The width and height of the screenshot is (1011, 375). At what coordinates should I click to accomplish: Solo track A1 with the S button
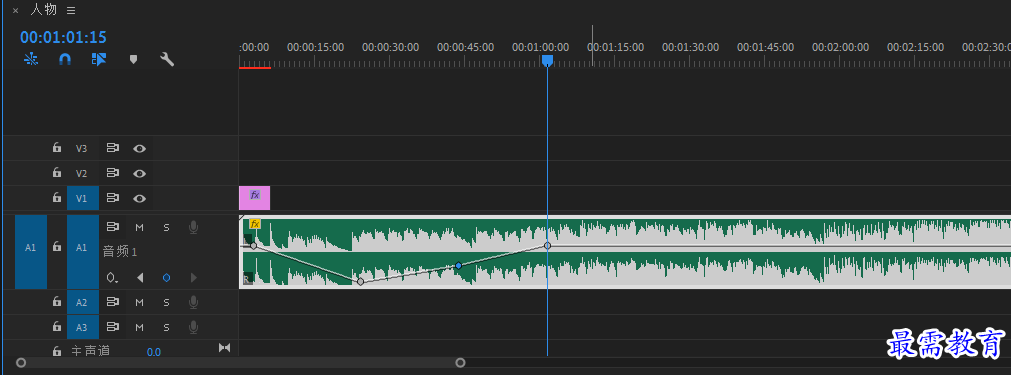(166, 227)
